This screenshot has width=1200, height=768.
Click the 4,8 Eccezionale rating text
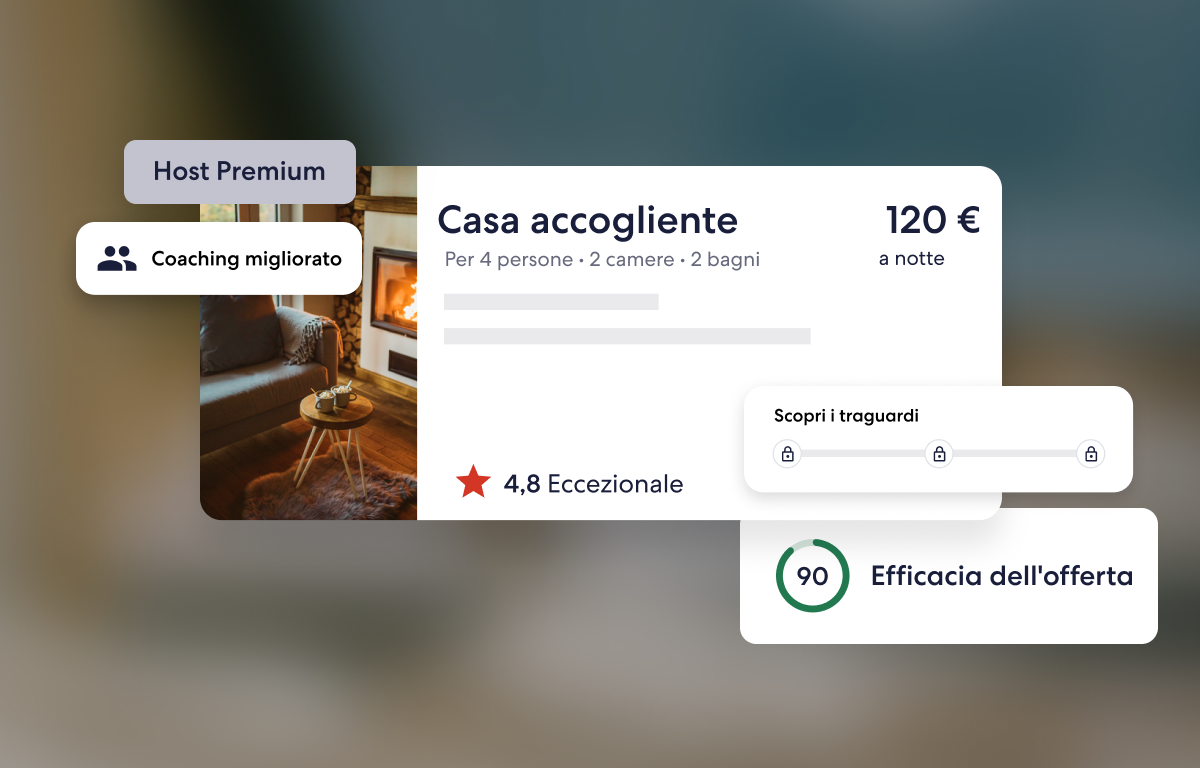tap(594, 484)
